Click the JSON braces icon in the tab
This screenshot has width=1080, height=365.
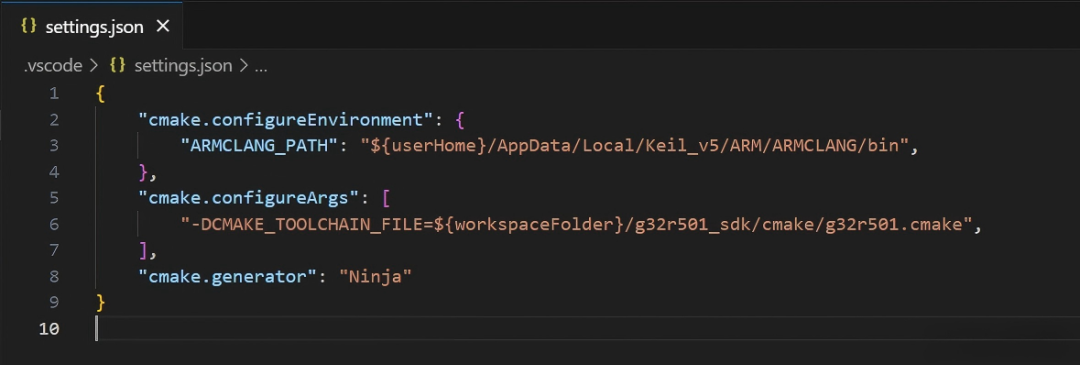(28, 26)
